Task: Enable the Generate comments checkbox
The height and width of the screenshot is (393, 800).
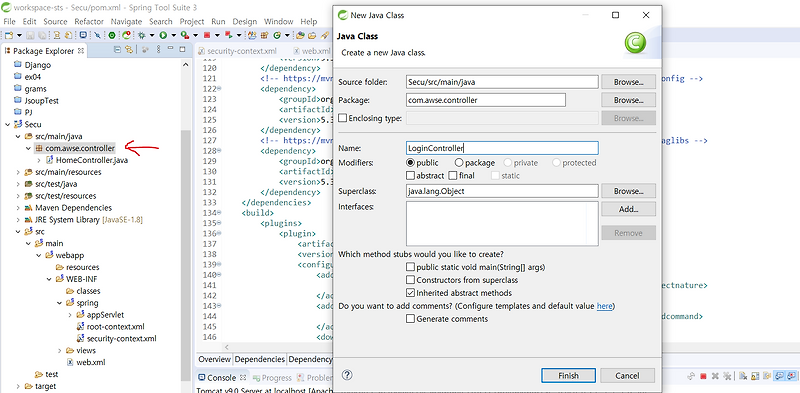Action: pos(410,319)
